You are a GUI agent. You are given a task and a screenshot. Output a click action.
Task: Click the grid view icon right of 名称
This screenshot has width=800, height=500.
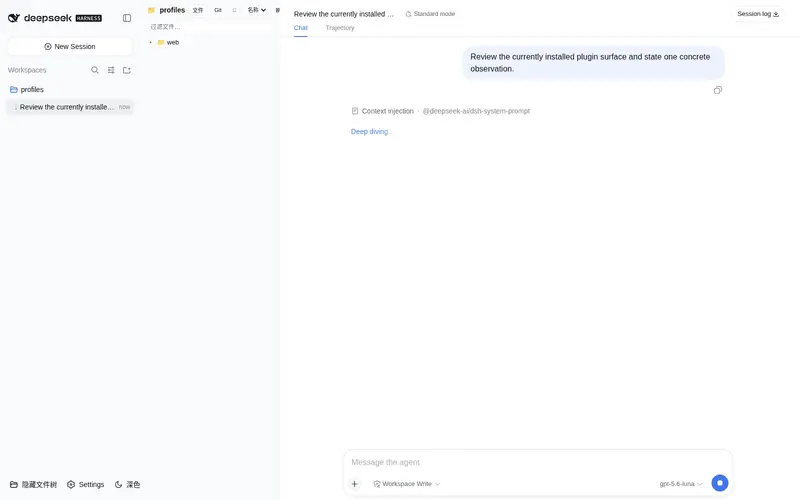[x=278, y=10]
